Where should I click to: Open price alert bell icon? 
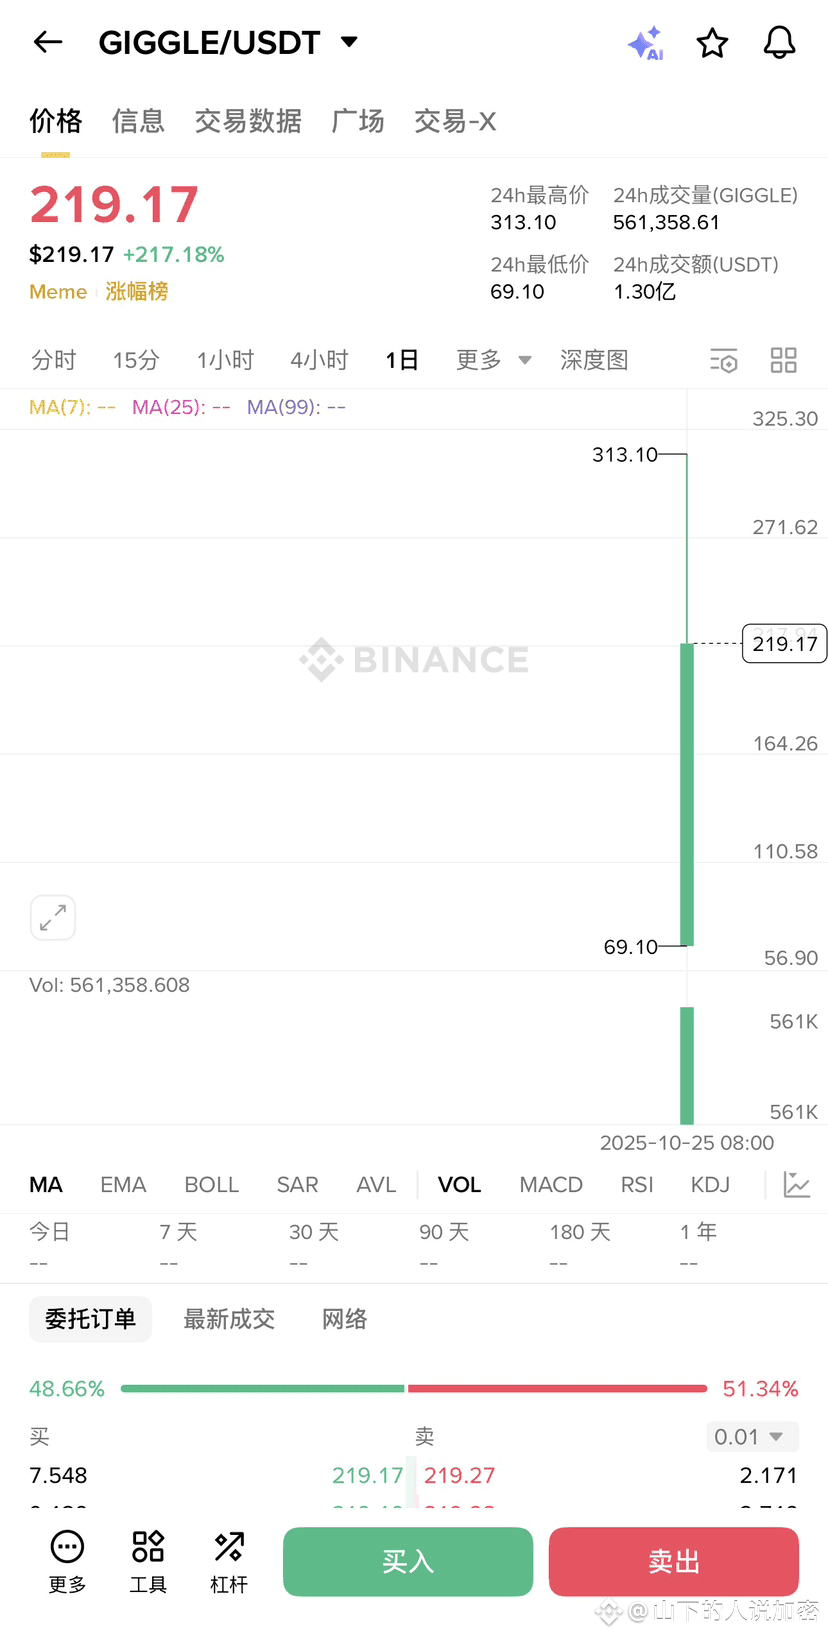point(779,43)
